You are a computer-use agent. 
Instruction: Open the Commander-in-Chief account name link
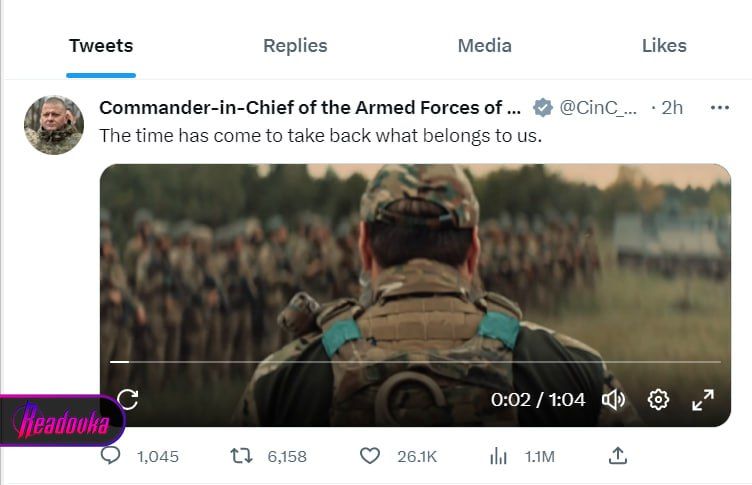[x=310, y=108]
